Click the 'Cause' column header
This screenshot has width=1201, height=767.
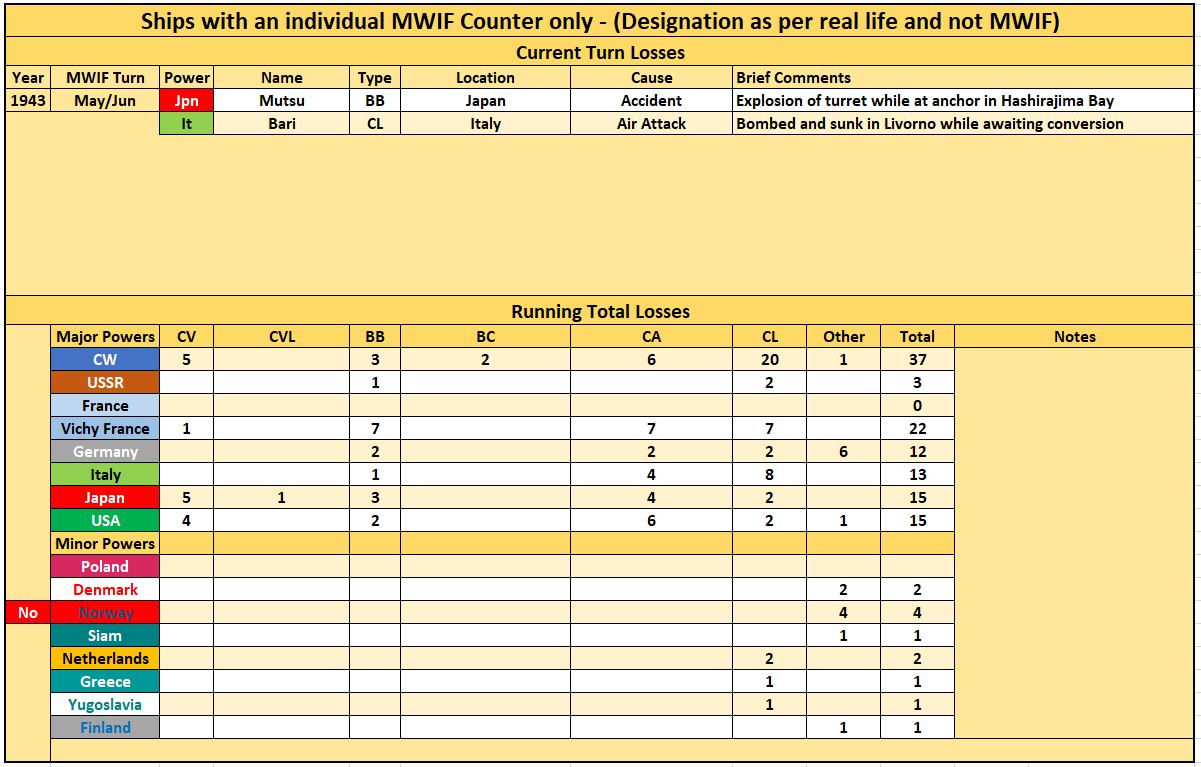(x=651, y=78)
